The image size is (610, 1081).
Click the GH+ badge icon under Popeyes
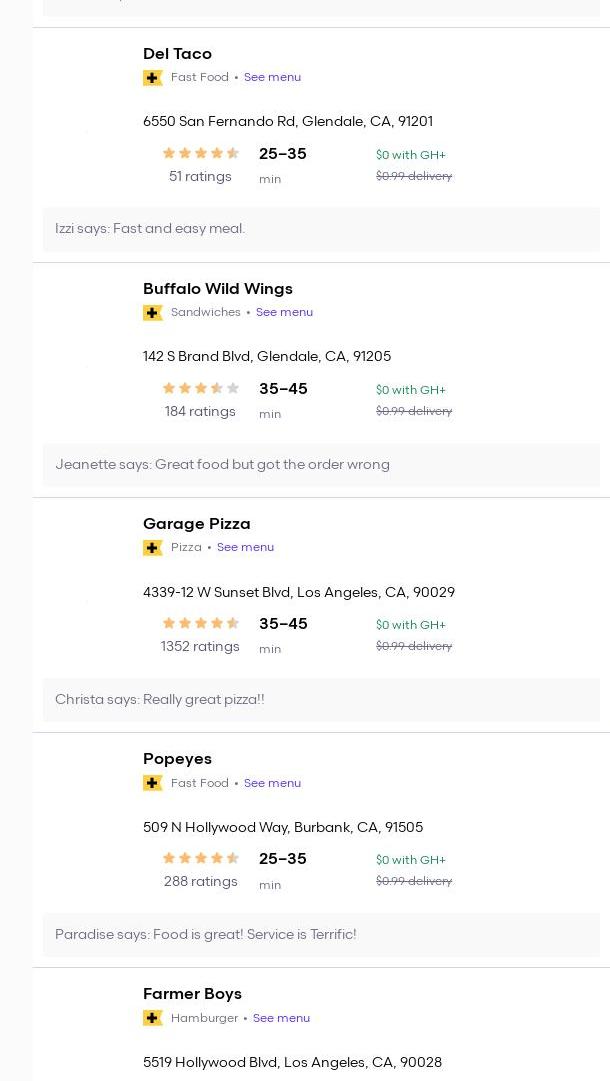point(152,783)
